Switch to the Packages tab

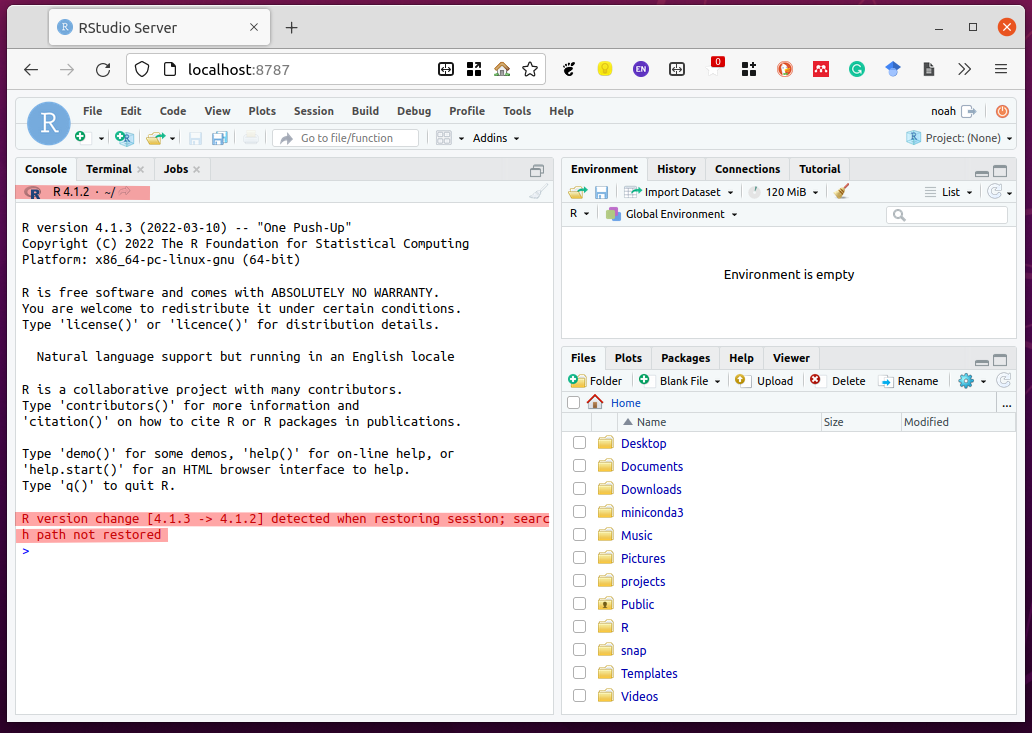(685, 358)
